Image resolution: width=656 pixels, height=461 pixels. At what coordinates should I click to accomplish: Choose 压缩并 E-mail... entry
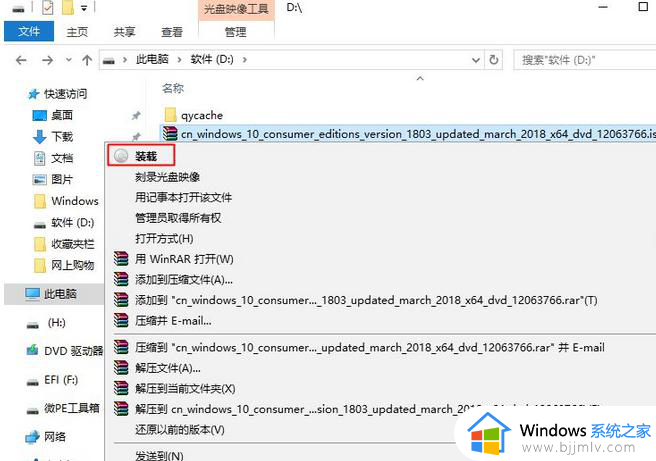pos(173,321)
